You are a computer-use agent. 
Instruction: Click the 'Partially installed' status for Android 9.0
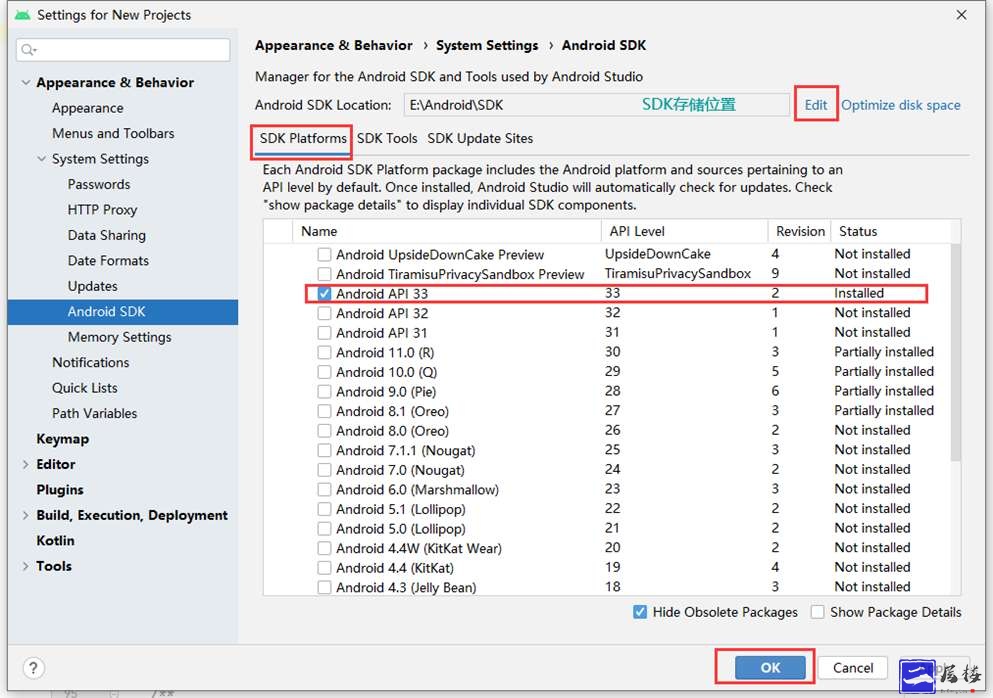point(884,391)
